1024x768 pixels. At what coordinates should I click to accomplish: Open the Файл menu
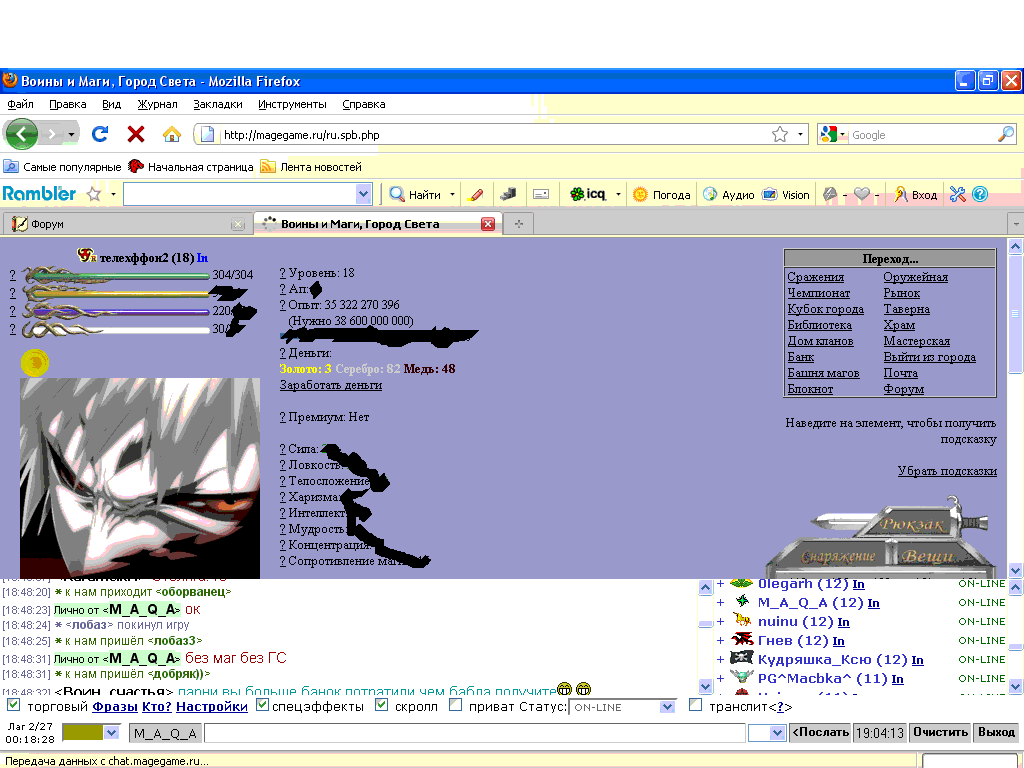[20, 104]
